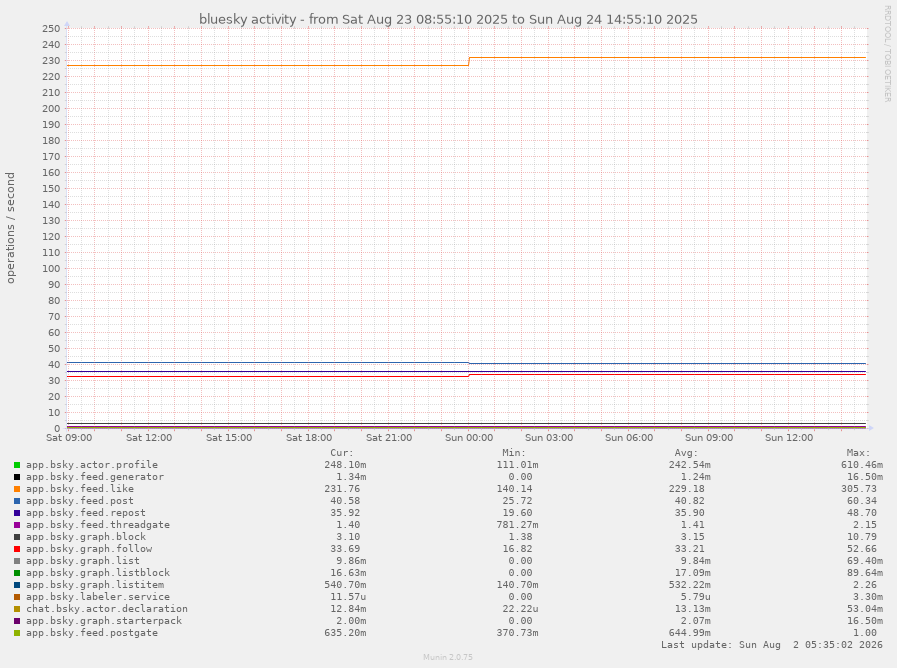Image resolution: width=897 pixels, height=668 pixels.
Task: Click the chat.bsky.actor.declaration legend swatch
Action: tap(17, 609)
